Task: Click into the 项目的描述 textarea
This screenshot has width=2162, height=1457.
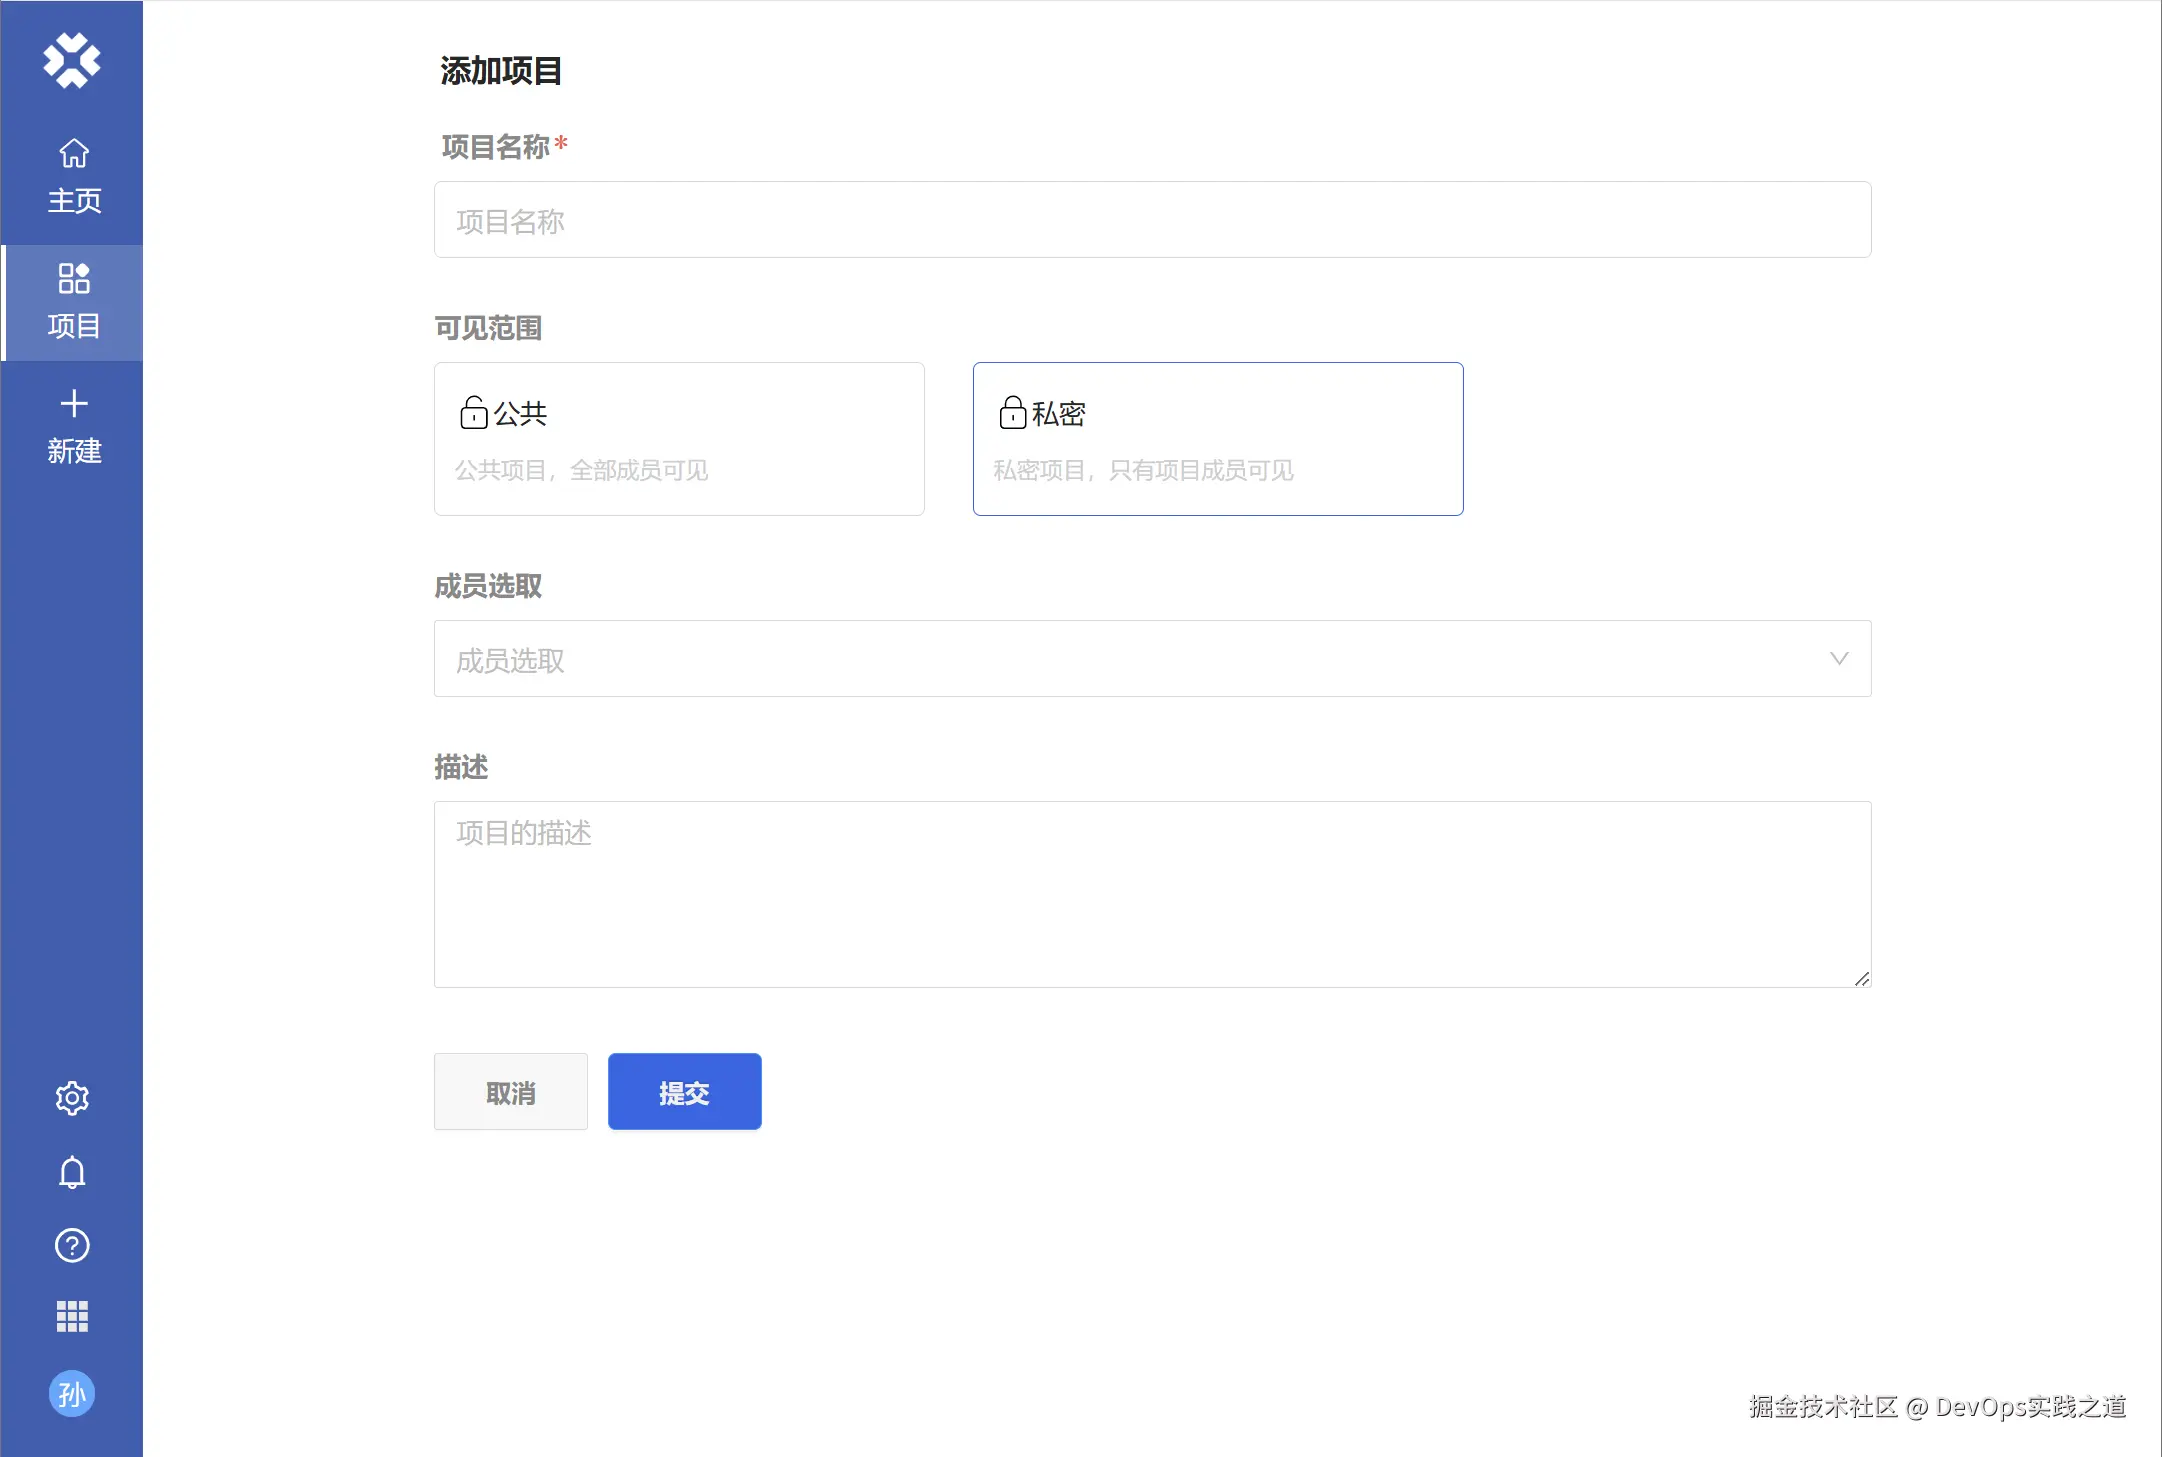Action: point(1152,893)
